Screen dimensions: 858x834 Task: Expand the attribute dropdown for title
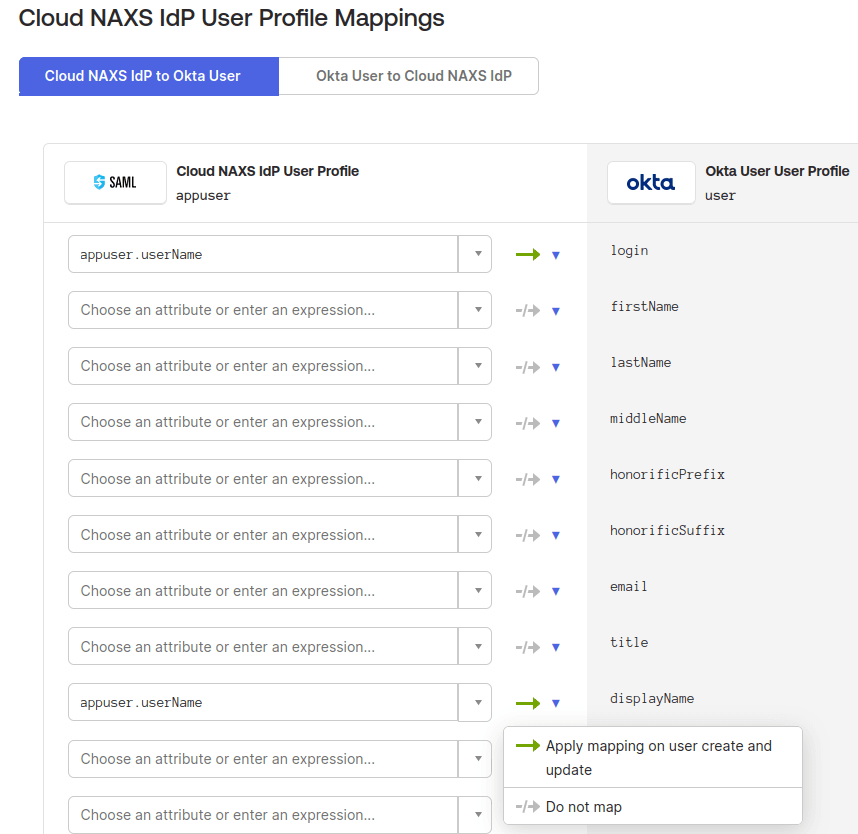tap(475, 646)
